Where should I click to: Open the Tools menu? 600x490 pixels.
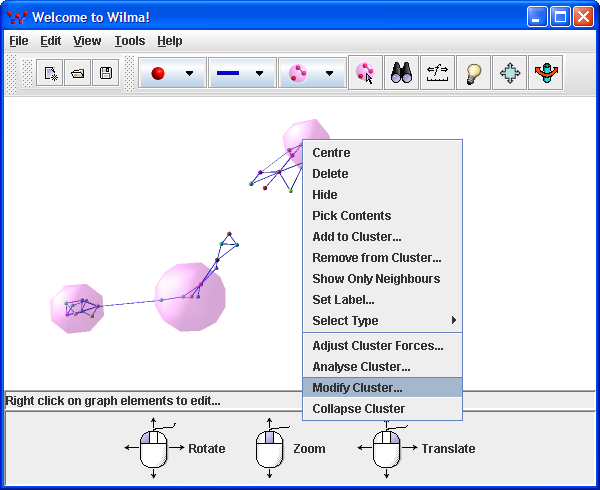[x=130, y=41]
